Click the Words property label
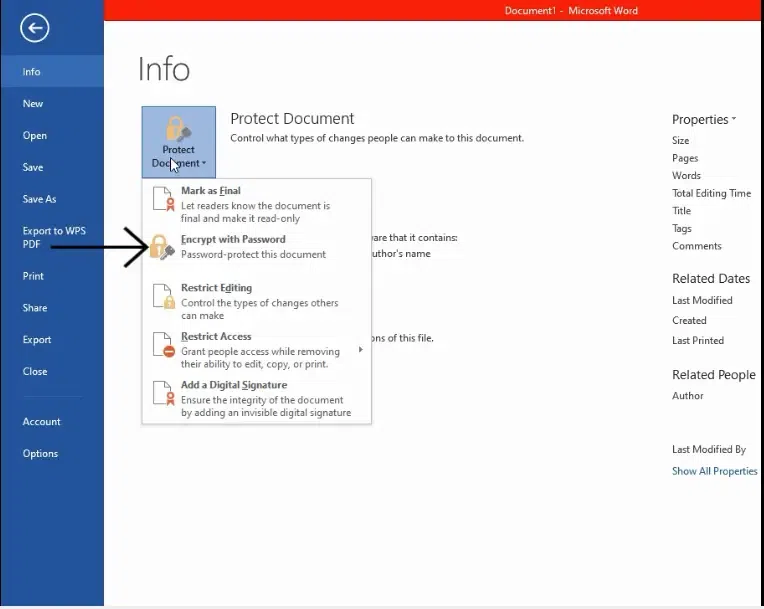Viewport: 764px width, 609px height. coord(686,176)
